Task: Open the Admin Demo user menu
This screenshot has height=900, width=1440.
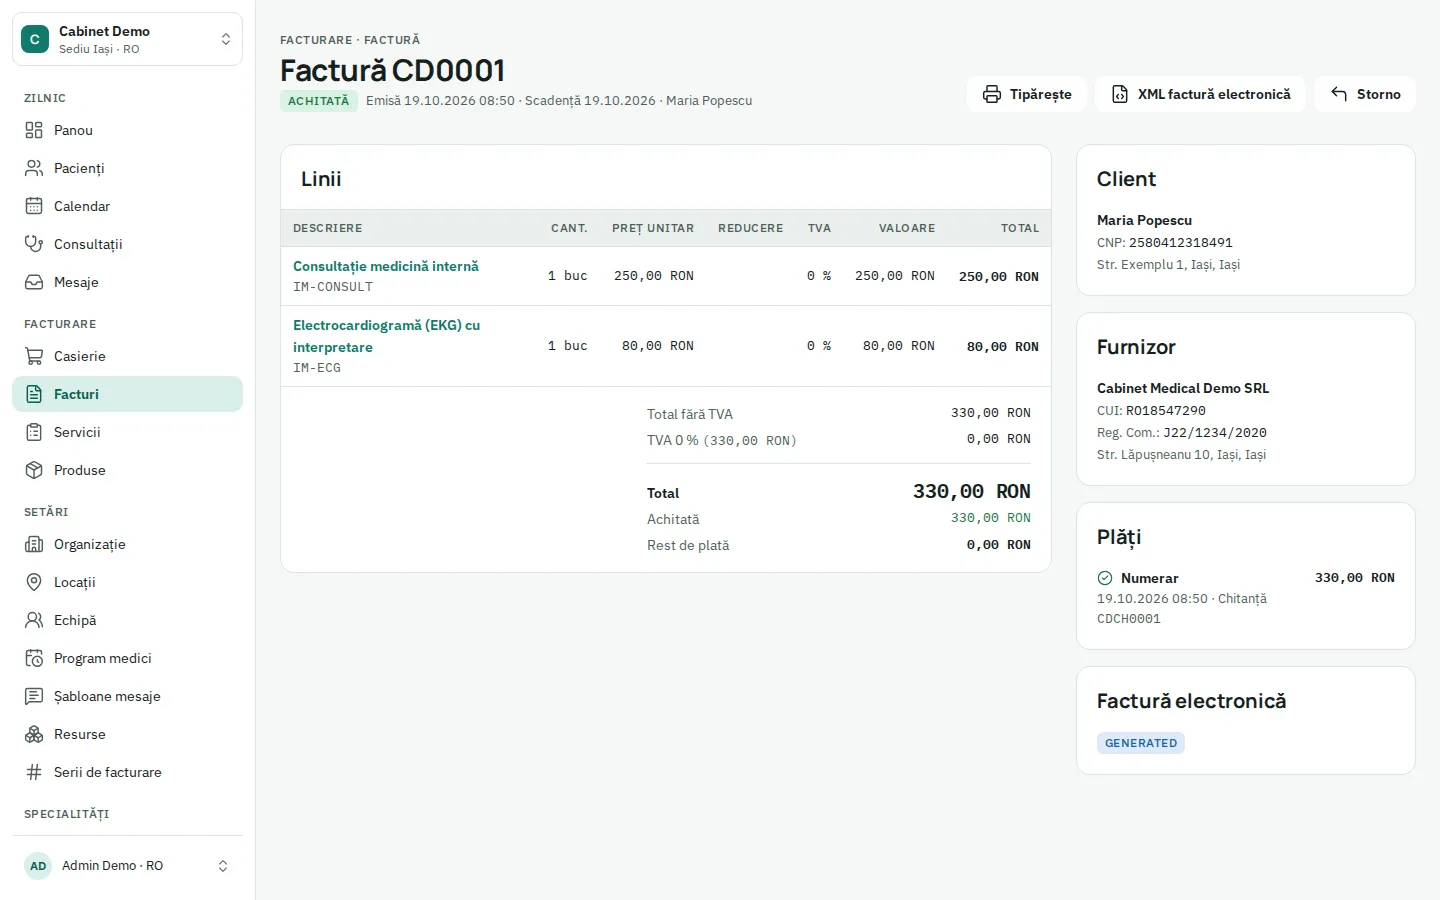Action: point(127,866)
